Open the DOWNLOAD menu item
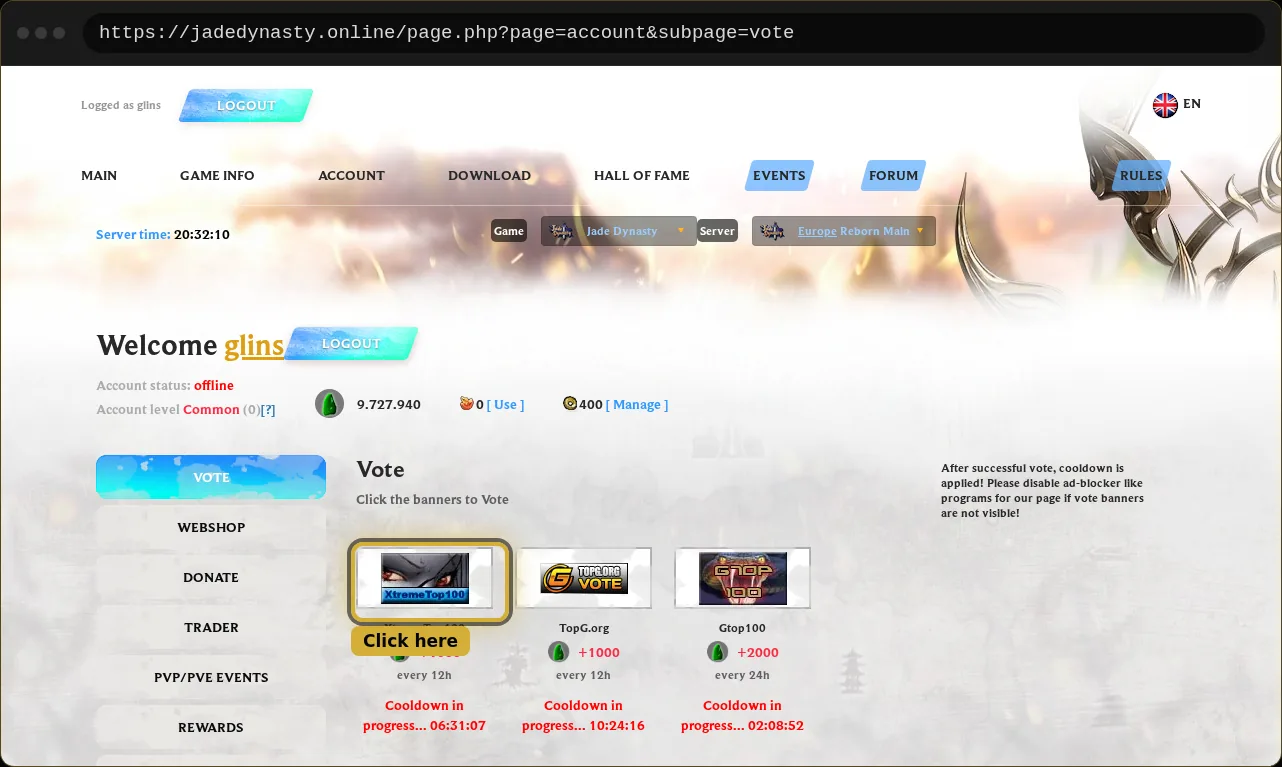Viewport: 1282px width, 767px height. (489, 176)
